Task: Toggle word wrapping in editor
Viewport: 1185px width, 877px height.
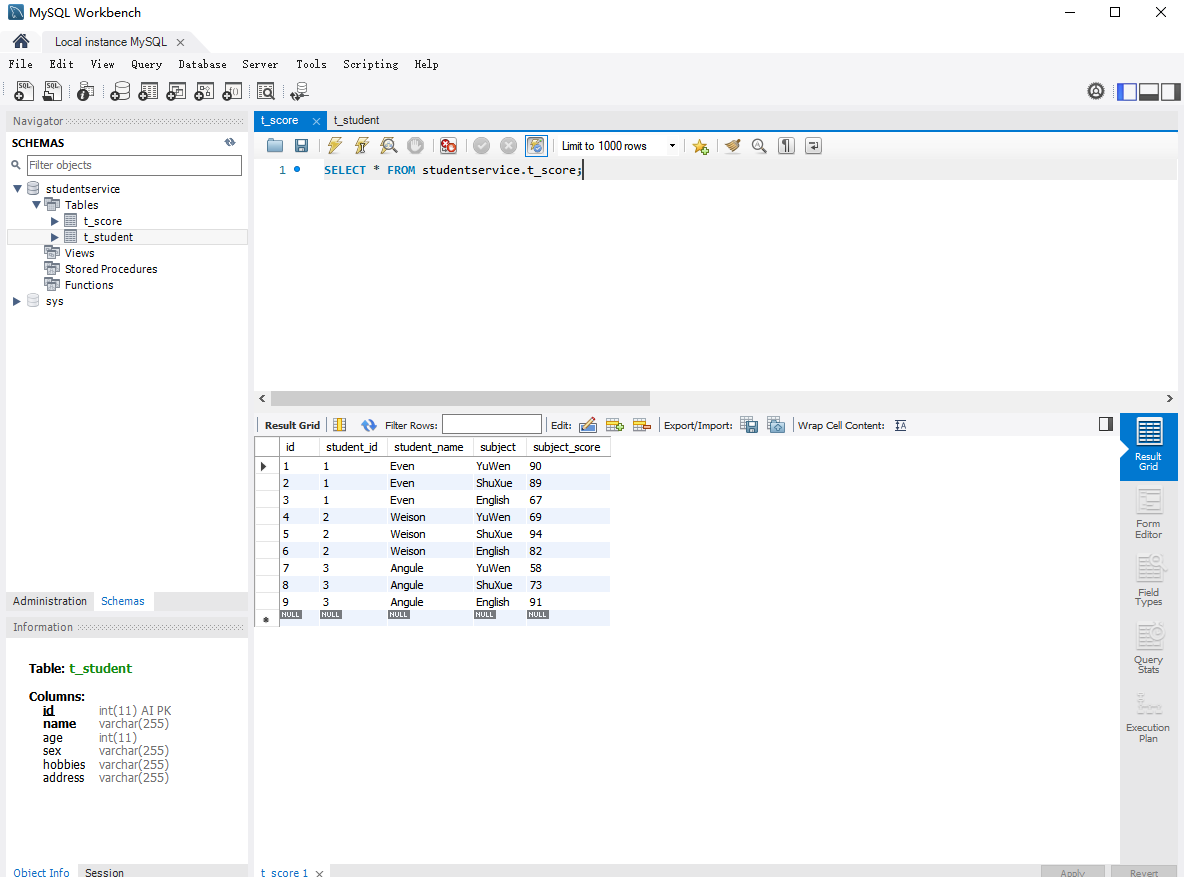Action: pyautogui.click(x=813, y=146)
